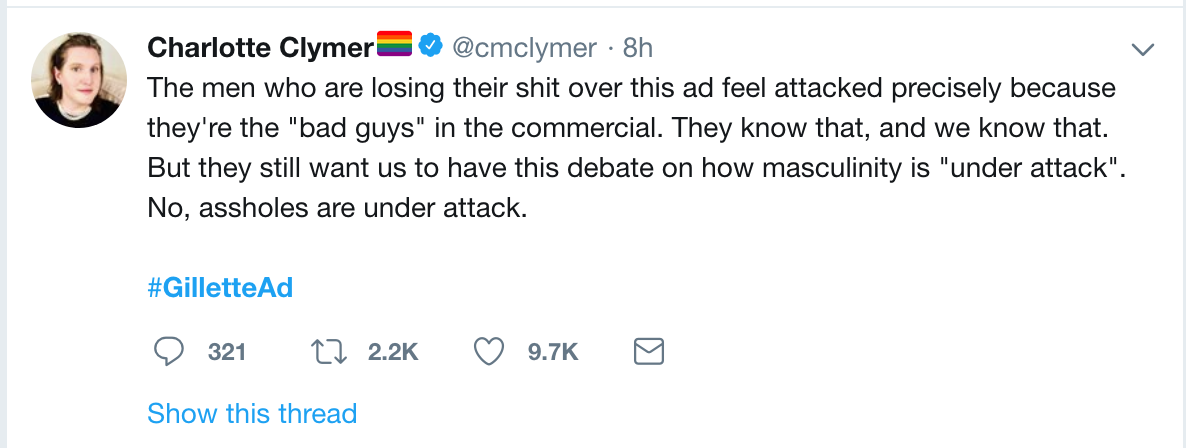Image resolution: width=1186 pixels, height=448 pixels.
Task: Expand with Show this thread
Action: click(252, 413)
